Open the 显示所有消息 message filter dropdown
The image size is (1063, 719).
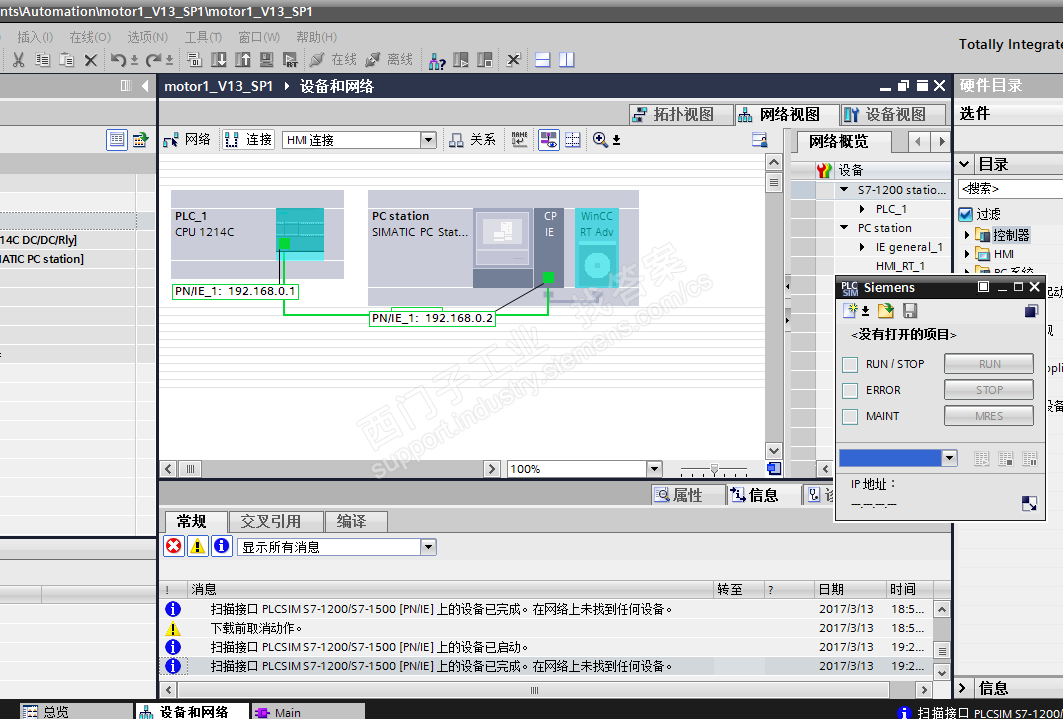click(428, 547)
